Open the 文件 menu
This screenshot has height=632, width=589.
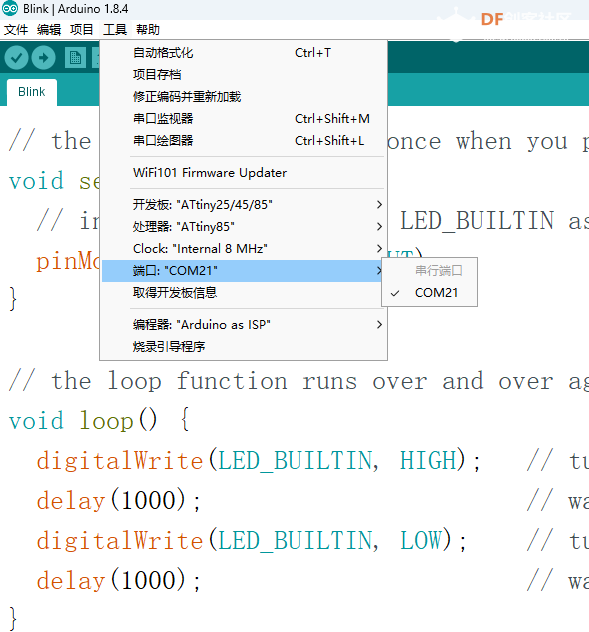pos(16,29)
